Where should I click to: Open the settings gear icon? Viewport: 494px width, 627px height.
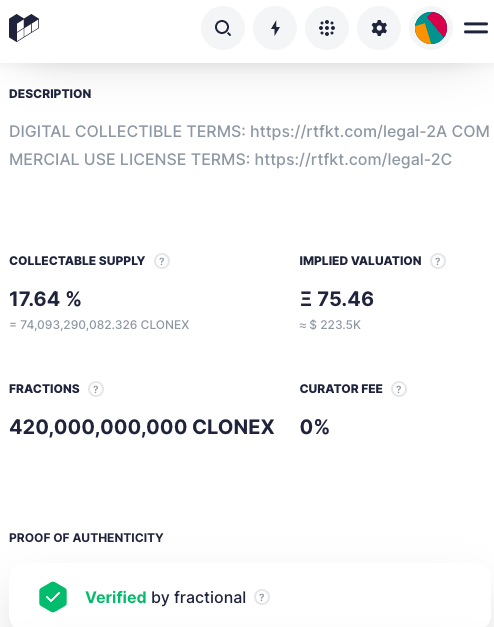(x=379, y=28)
